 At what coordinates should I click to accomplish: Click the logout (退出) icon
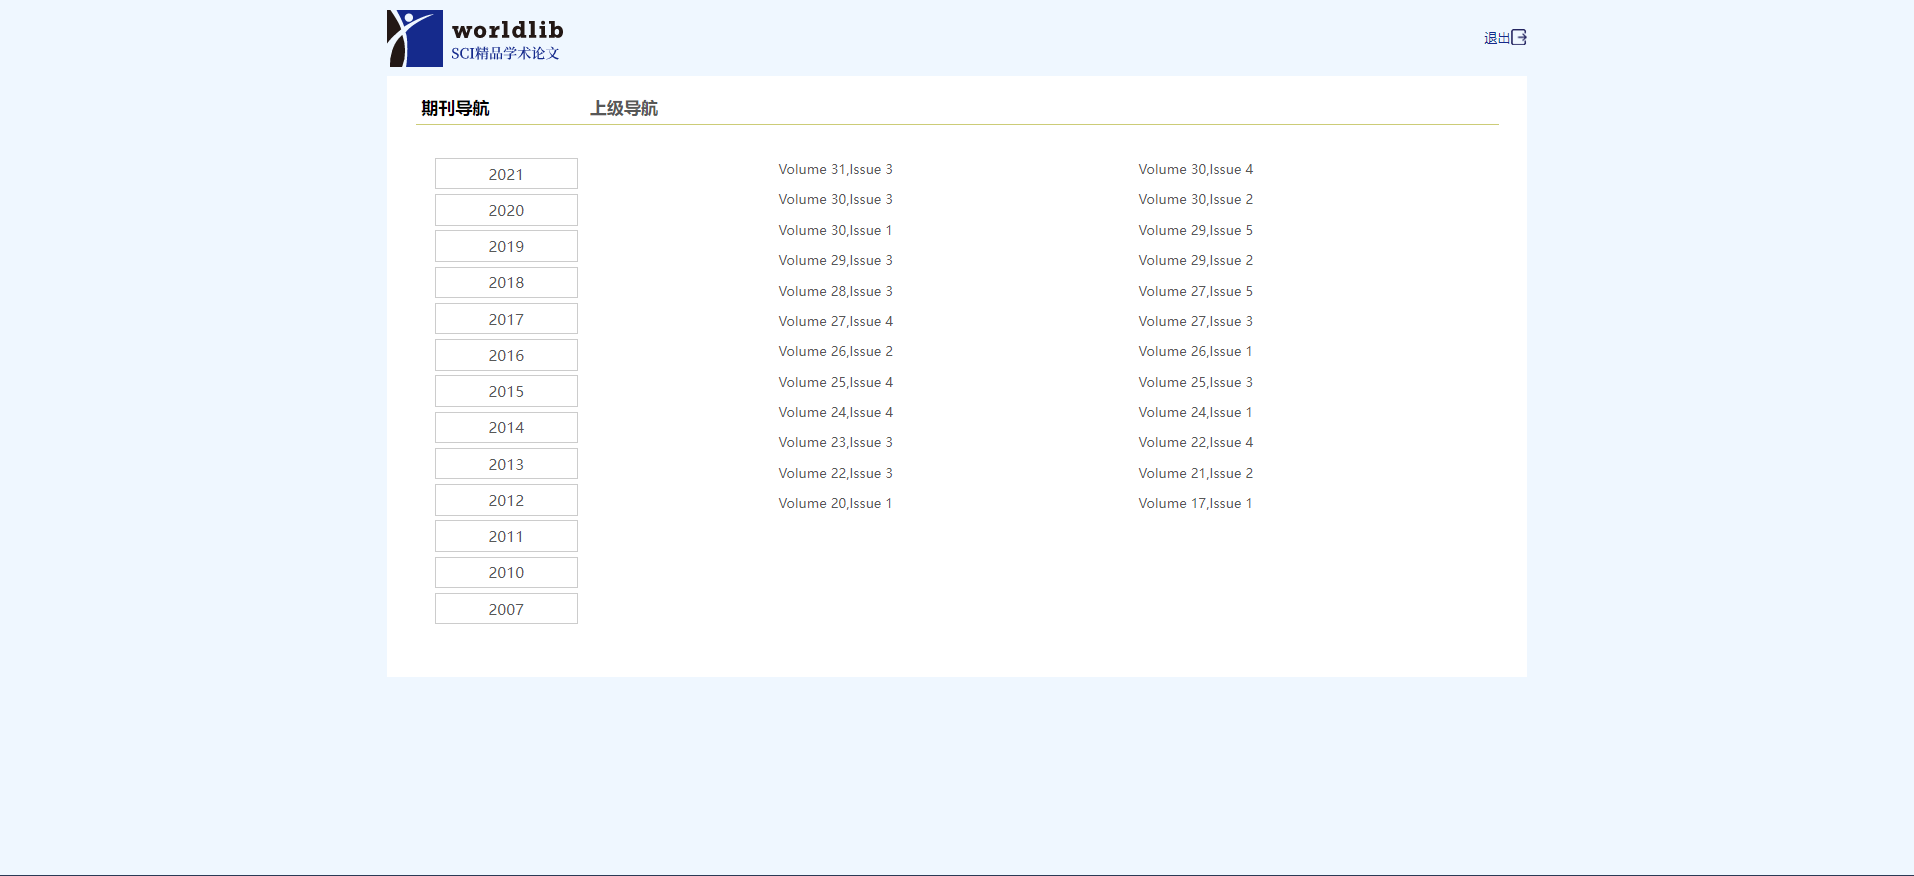click(x=1518, y=38)
